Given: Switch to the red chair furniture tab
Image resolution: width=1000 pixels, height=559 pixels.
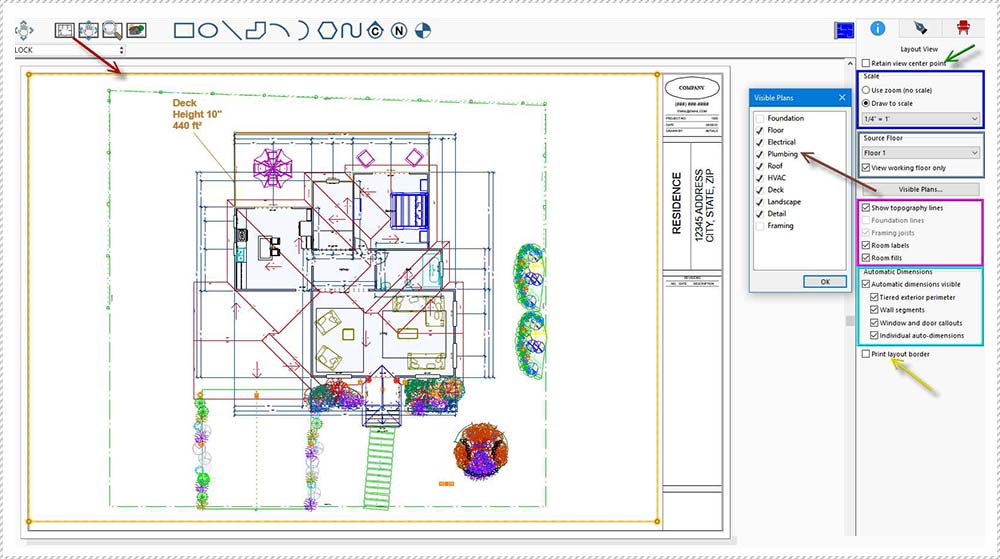Looking at the screenshot, I should click(963, 28).
